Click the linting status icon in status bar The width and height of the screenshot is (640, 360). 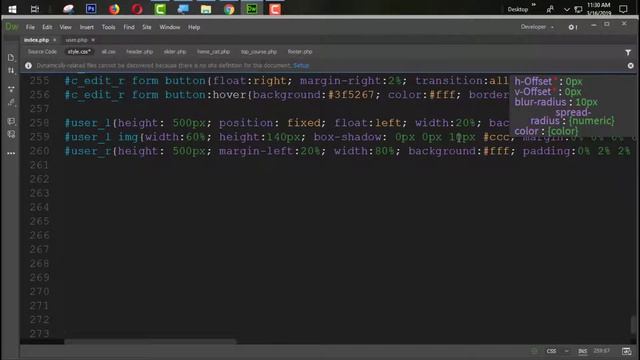pyautogui.click(x=534, y=351)
